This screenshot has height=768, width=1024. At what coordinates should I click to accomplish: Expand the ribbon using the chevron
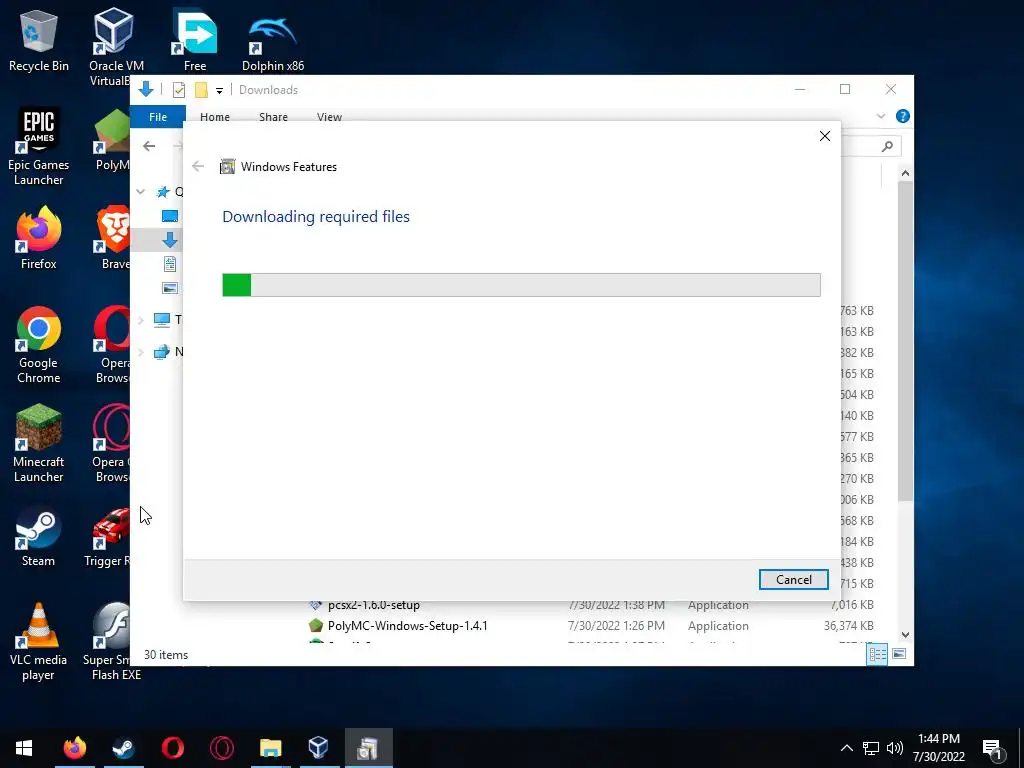(x=881, y=116)
